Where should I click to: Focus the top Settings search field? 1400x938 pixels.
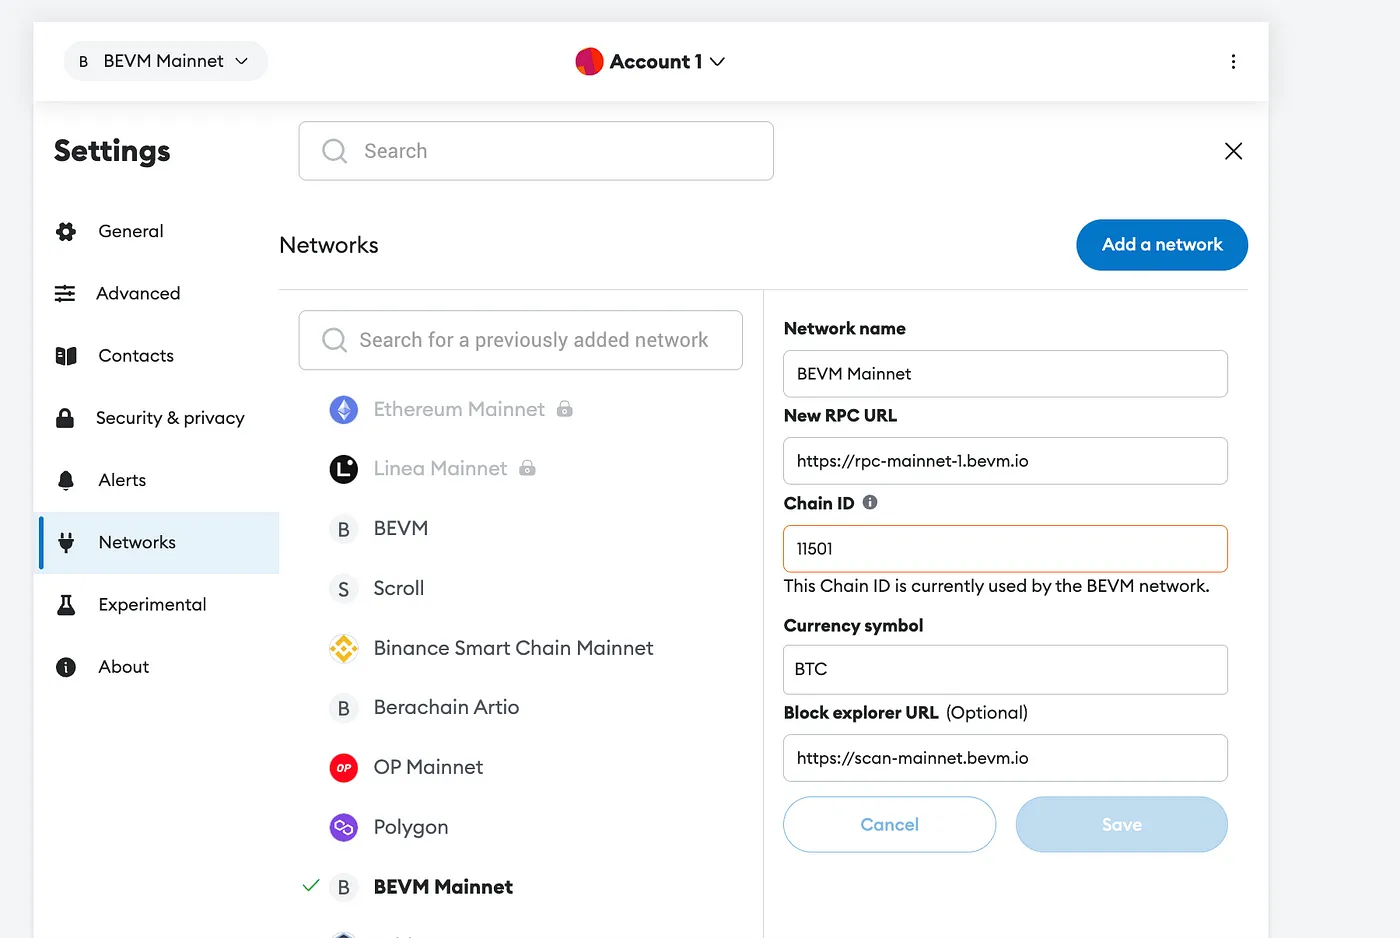536,151
